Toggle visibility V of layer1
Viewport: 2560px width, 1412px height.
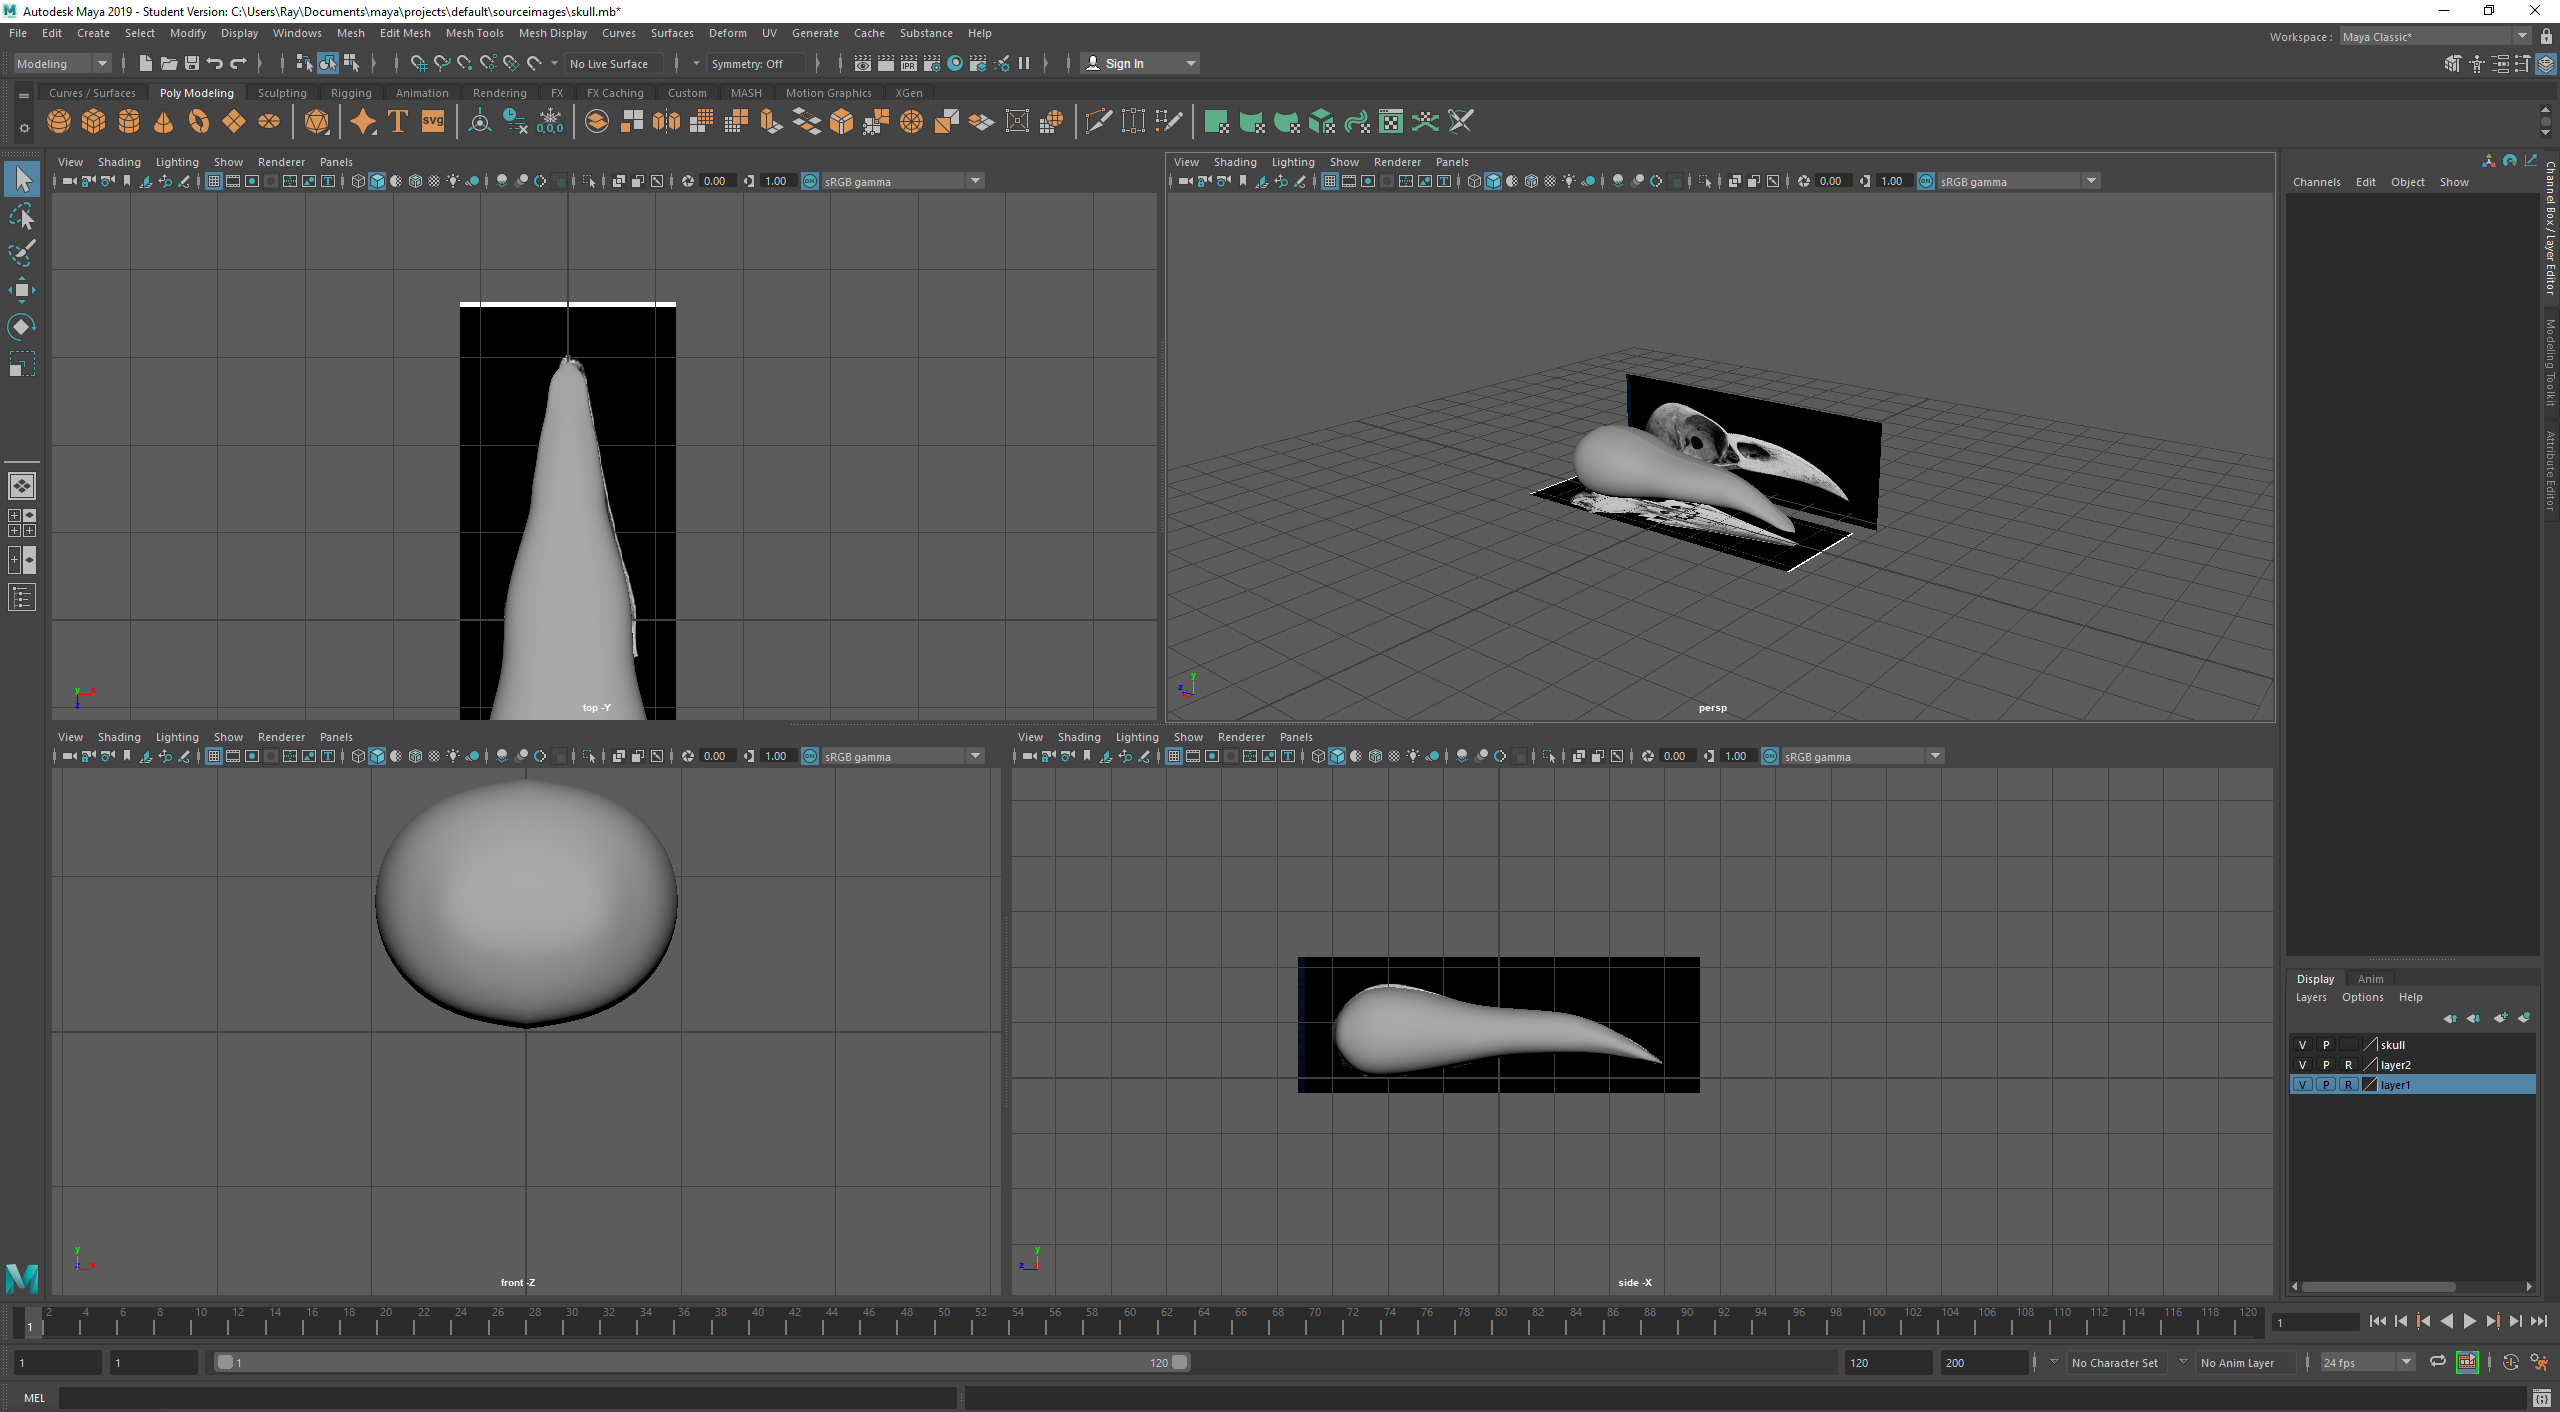2303,1085
